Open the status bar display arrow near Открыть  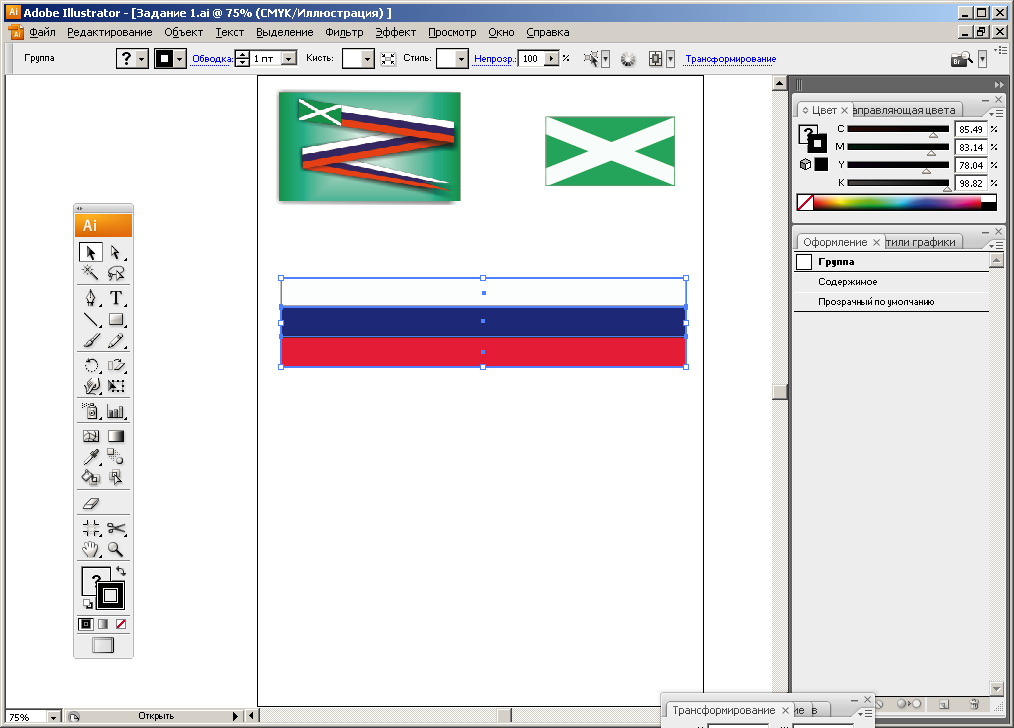[235, 716]
